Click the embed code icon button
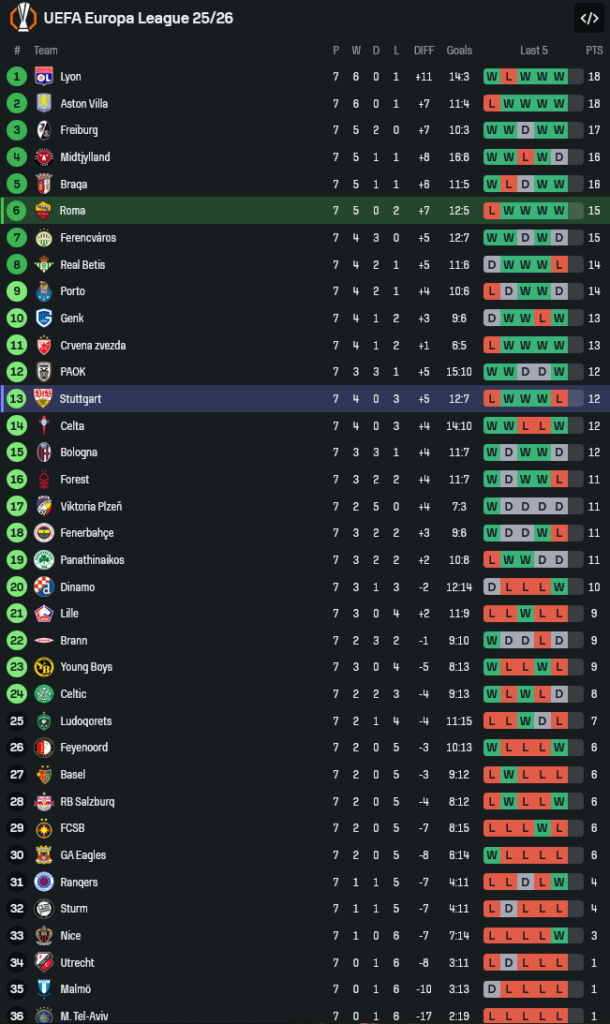Viewport: 610px width, 1024px height. click(x=588, y=18)
